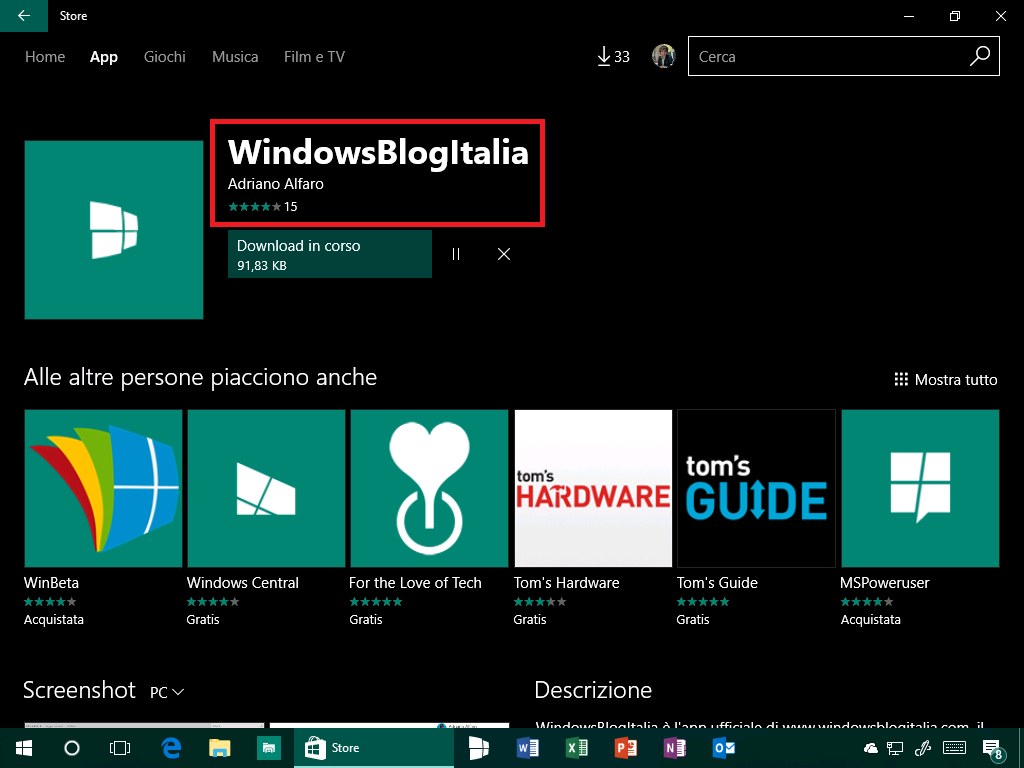Switch to the Musica tab
Screen dimensions: 1024x768
235,57
